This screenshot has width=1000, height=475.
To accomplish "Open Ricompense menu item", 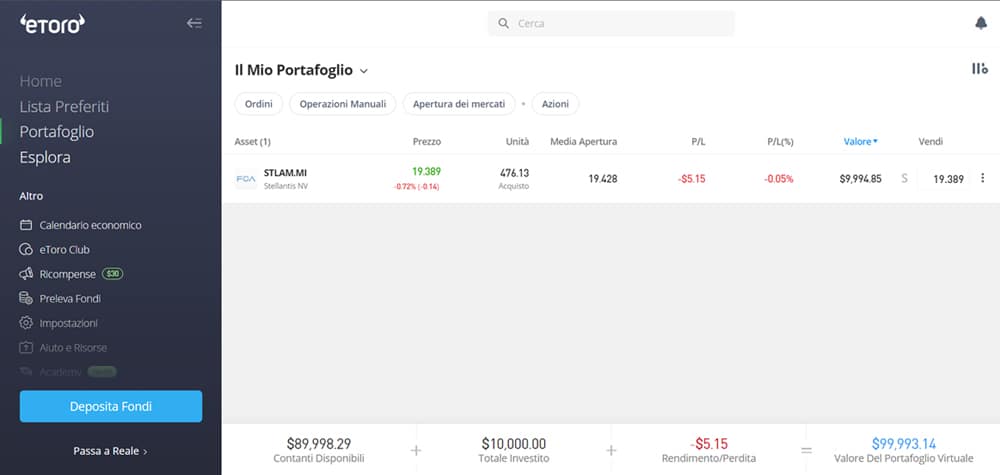I will click(x=68, y=274).
